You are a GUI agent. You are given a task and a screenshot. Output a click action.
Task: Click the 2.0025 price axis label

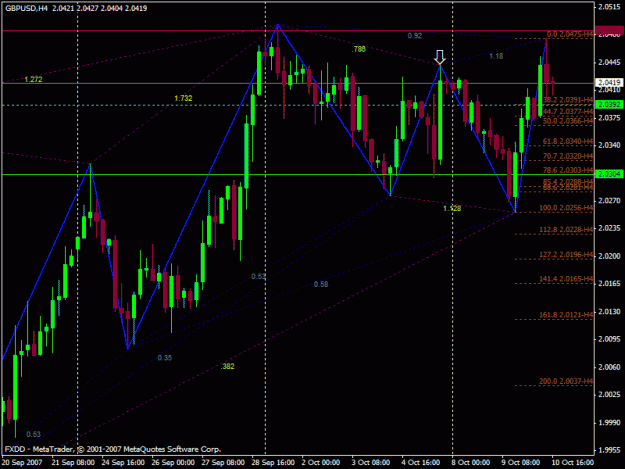coord(609,394)
